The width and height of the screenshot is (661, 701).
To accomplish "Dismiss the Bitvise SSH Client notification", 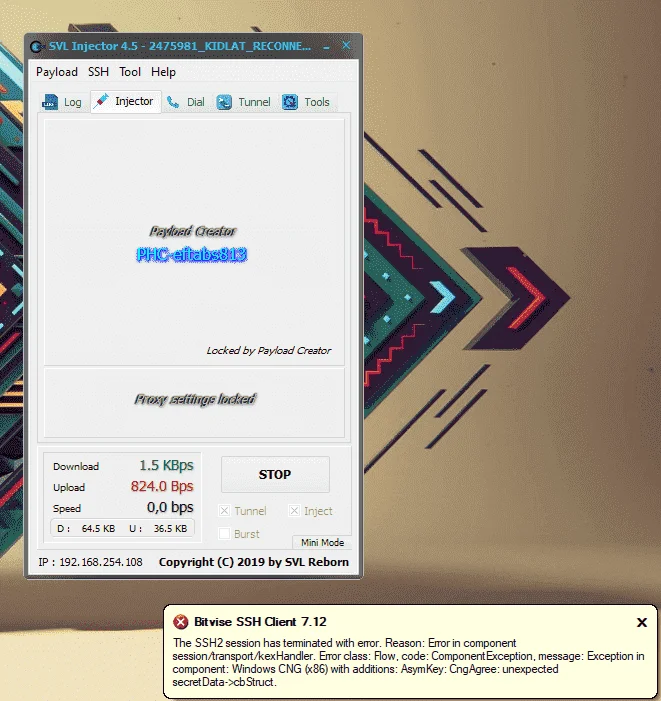I will click(x=642, y=622).
